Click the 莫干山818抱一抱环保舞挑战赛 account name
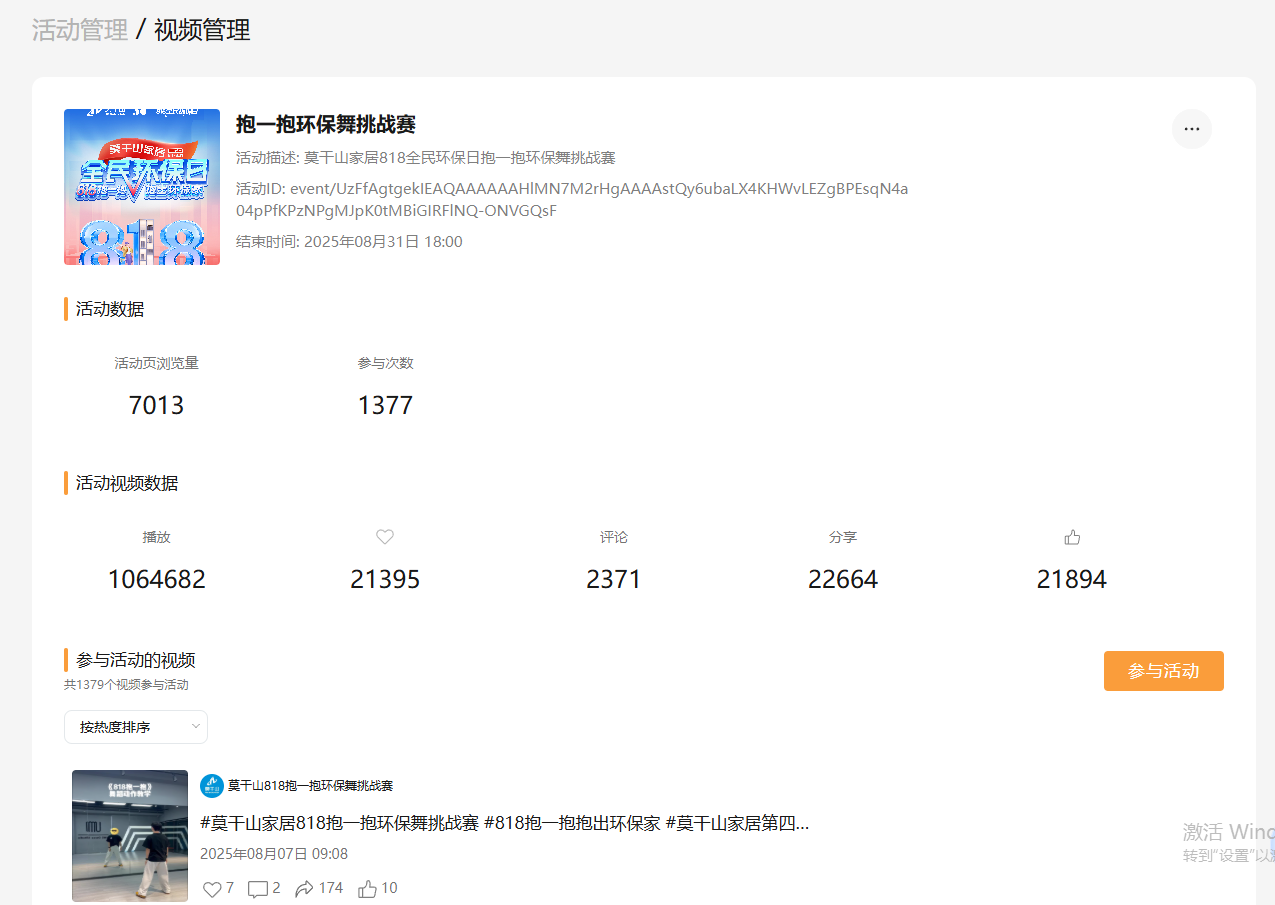 pos(310,786)
